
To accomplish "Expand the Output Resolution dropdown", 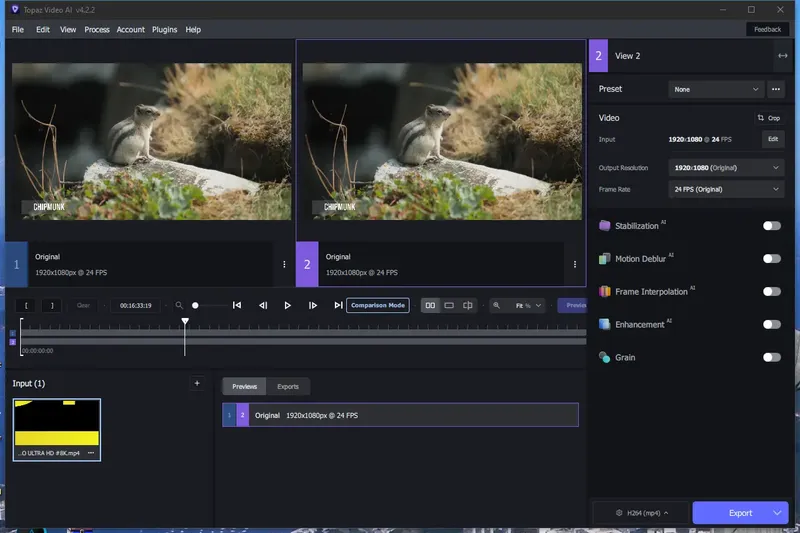I will [726, 168].
